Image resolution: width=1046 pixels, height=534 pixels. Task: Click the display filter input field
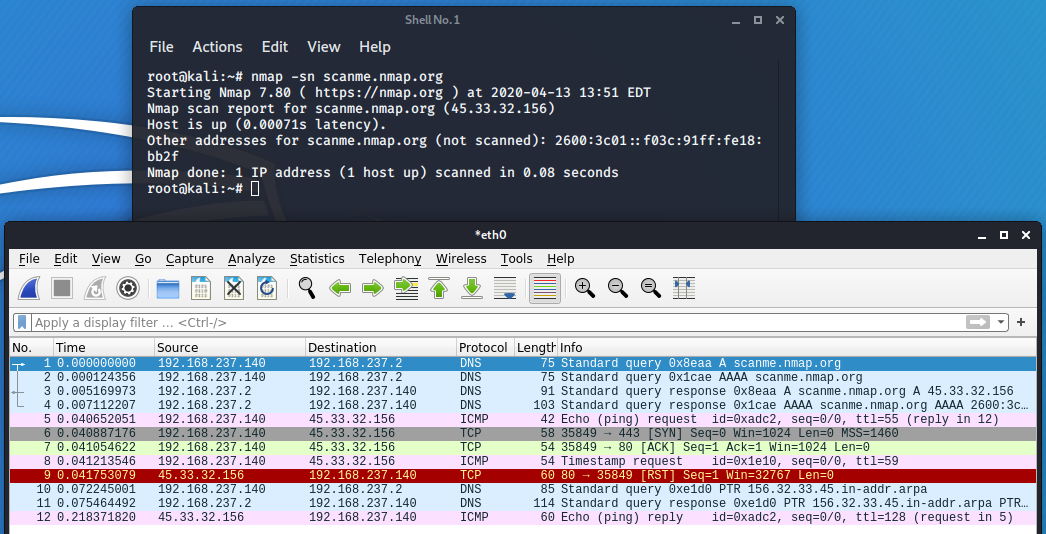497,322
